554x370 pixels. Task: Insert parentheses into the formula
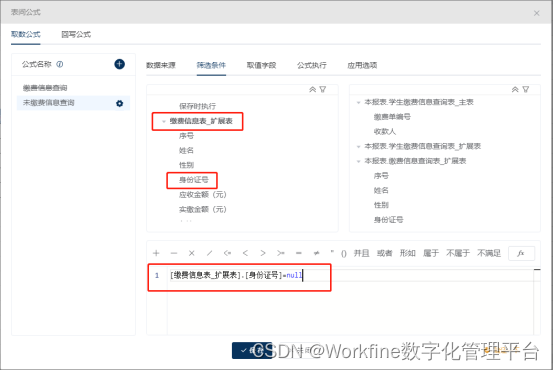click(x=344, y=253)
